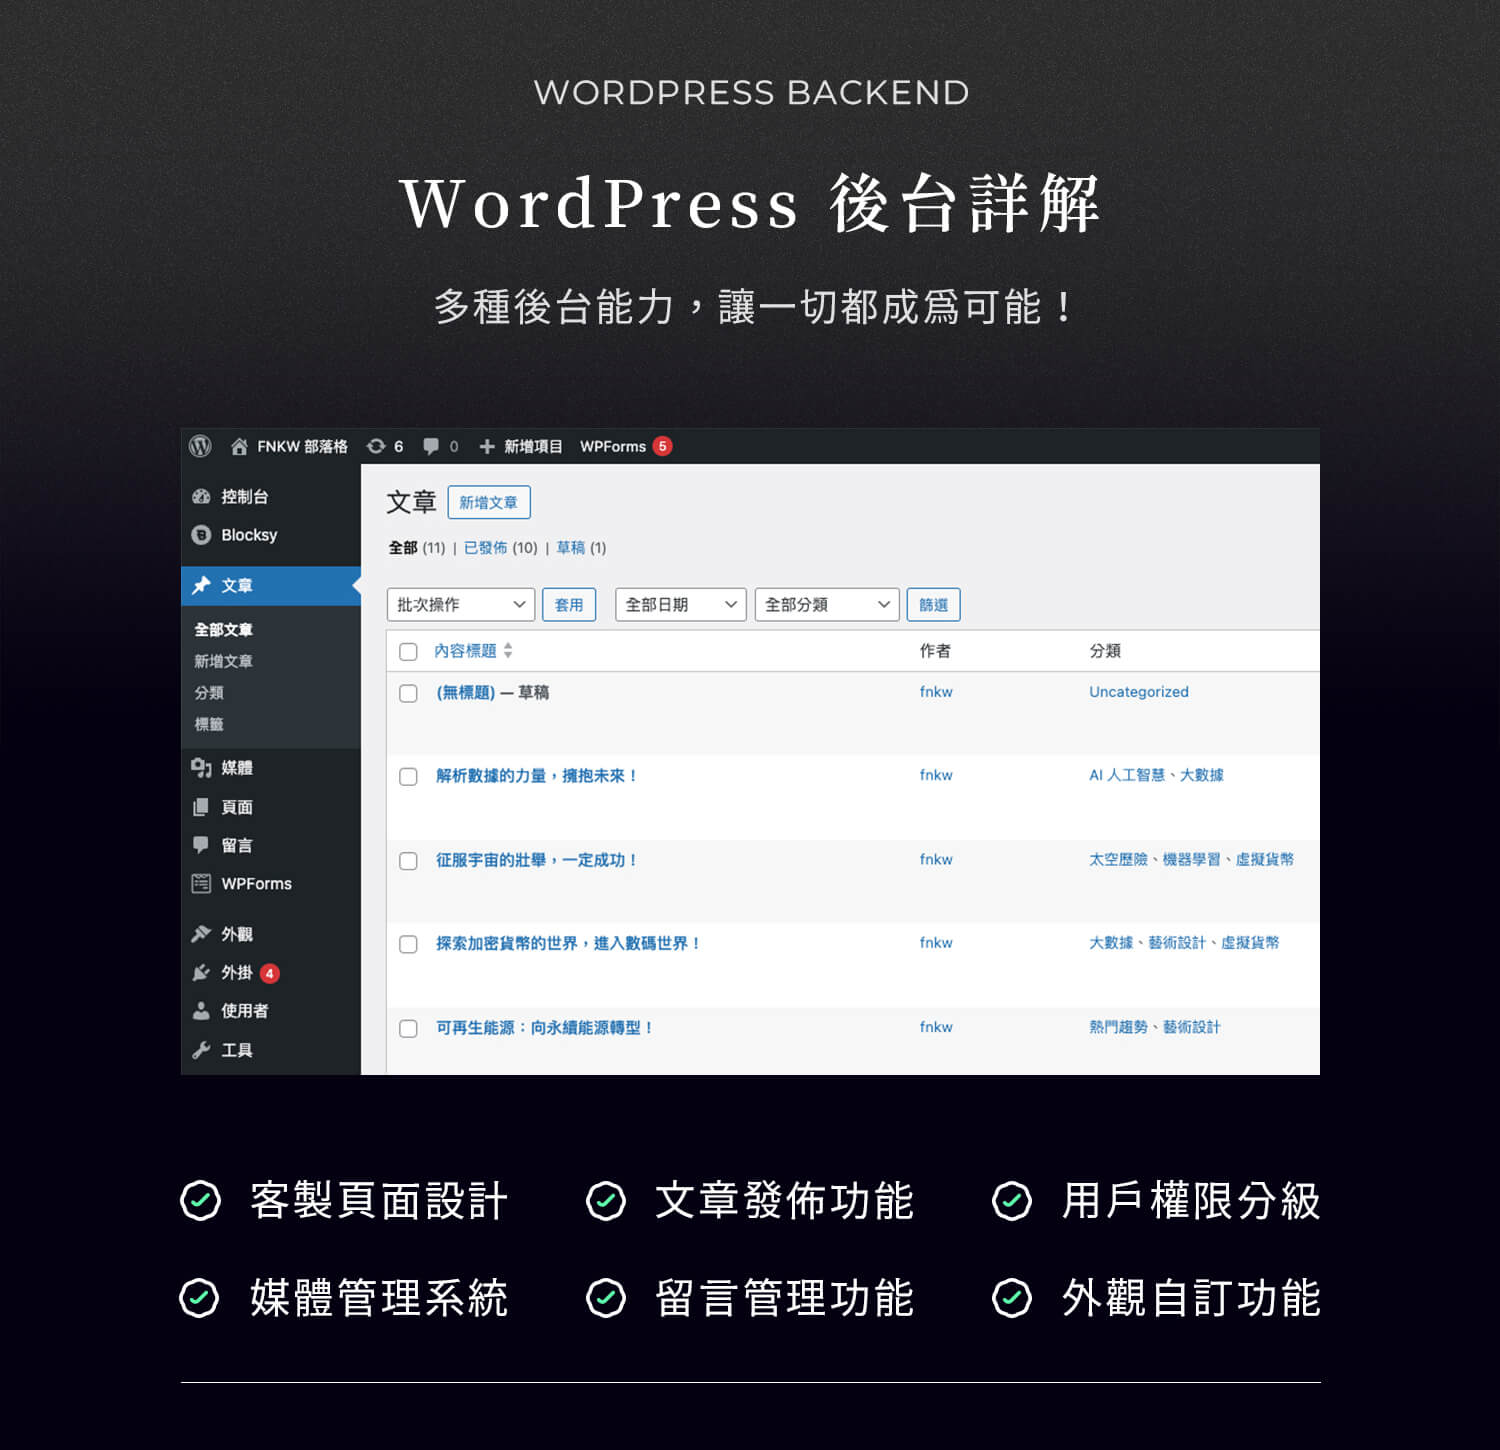
Task: Open the 探索加密貨幣的世界 post title
Action: pyautogui.click(x=568, y=943)
